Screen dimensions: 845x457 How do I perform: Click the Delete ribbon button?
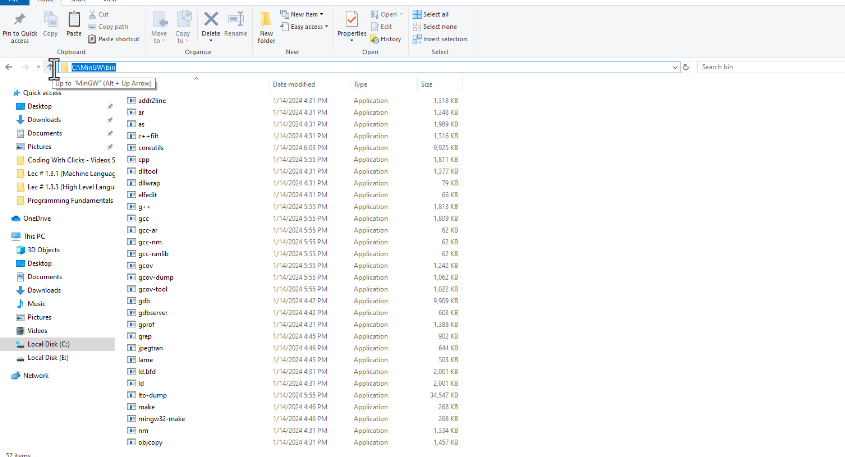click(211, 26)
